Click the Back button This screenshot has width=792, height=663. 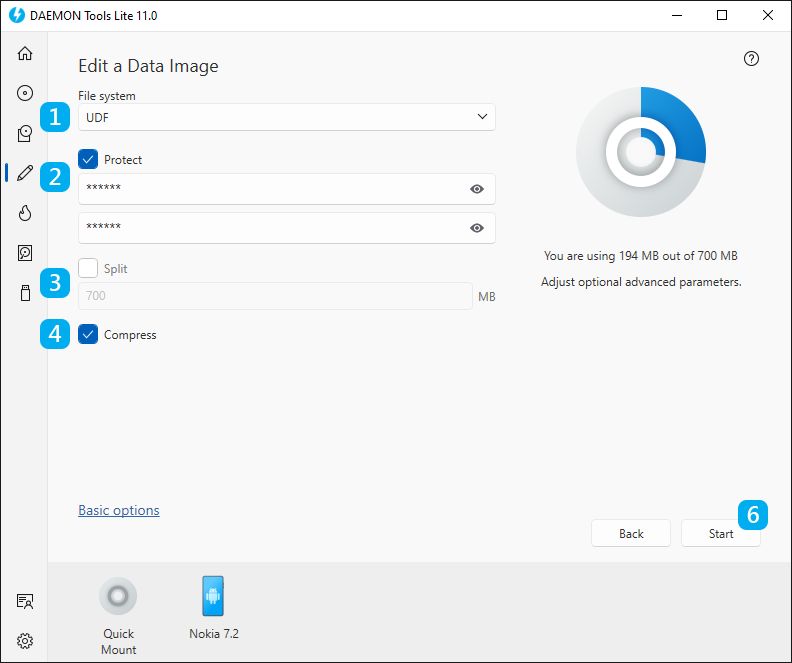pos(631,533)
